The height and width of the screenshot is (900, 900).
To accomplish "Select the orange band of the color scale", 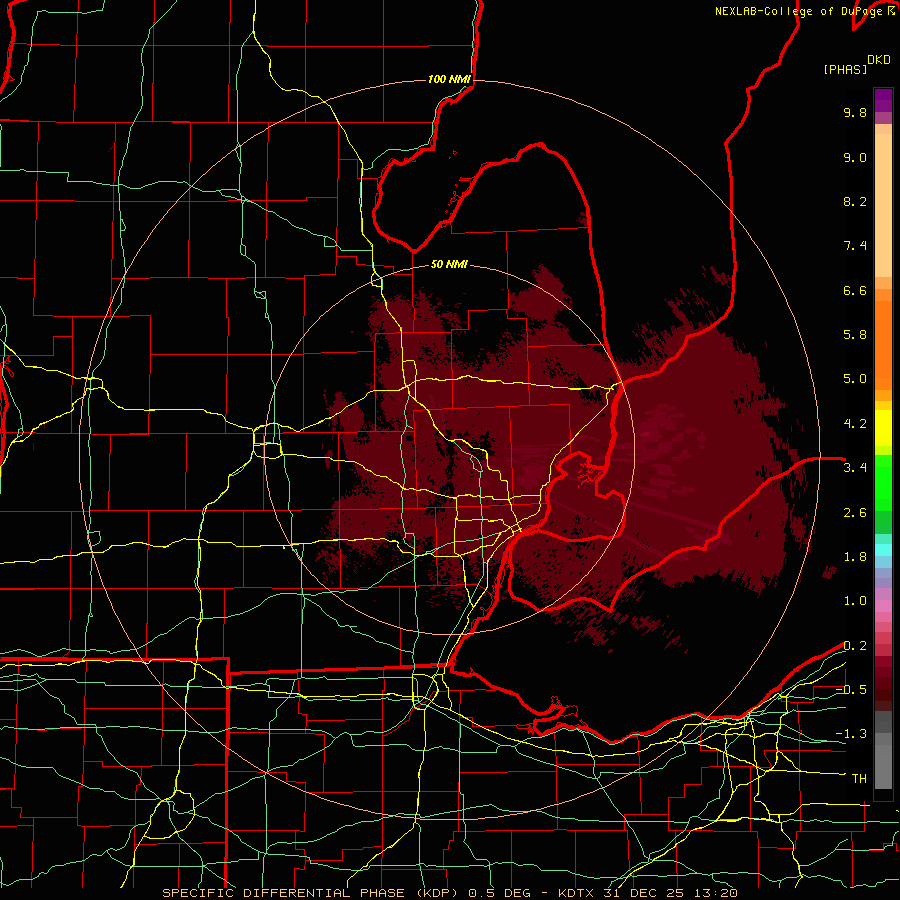I will [883, 345].
